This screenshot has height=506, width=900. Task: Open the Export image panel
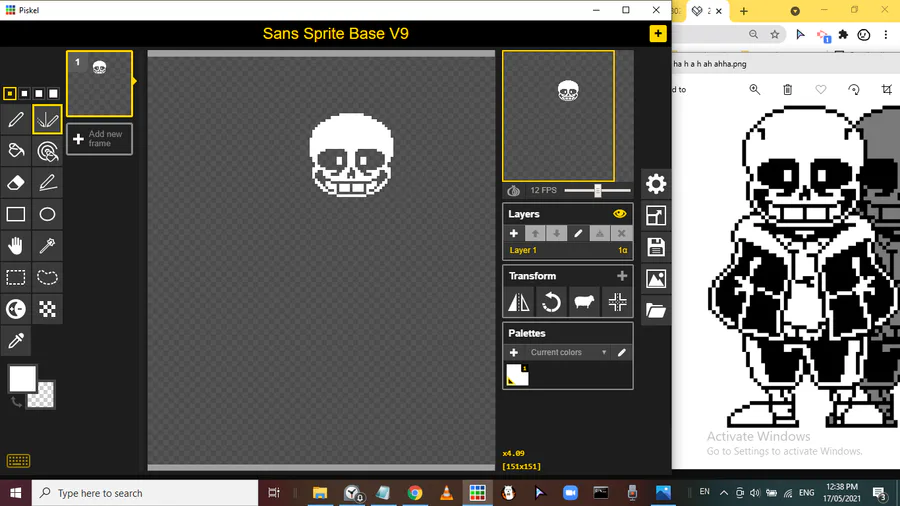pyautogui.click(x=655, y=279)
